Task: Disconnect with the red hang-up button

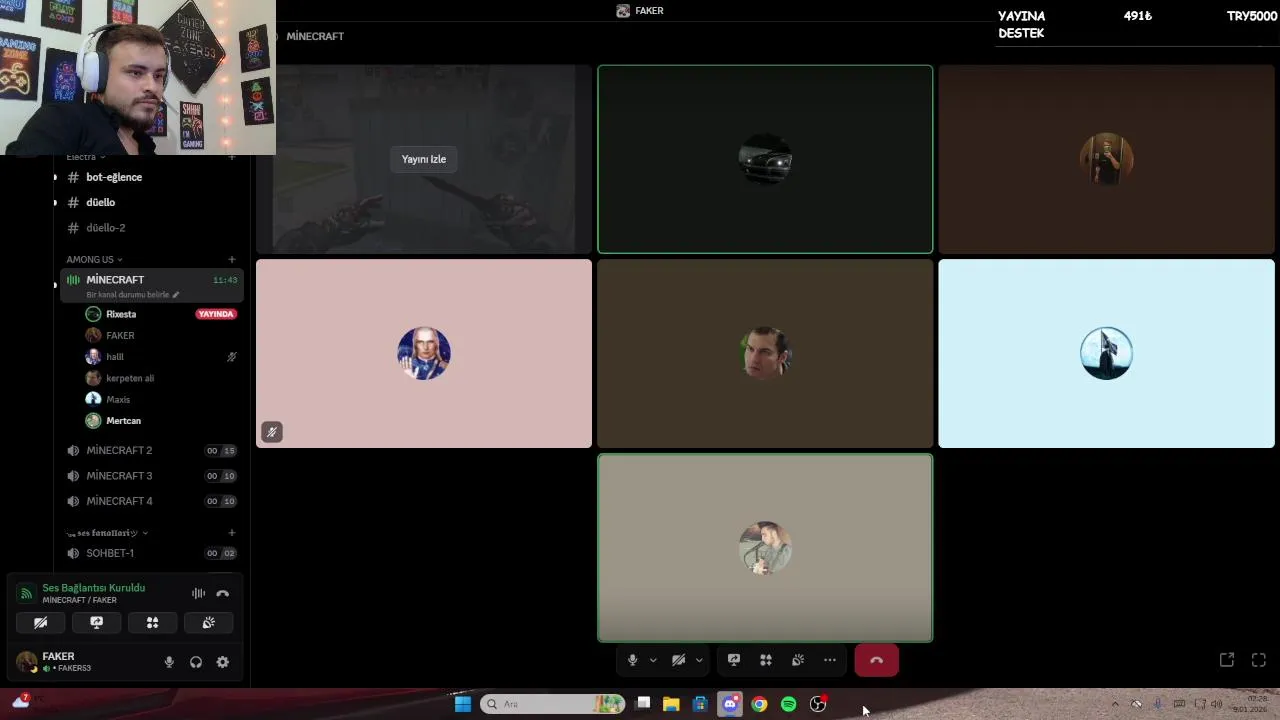Action: pos(877,660)
